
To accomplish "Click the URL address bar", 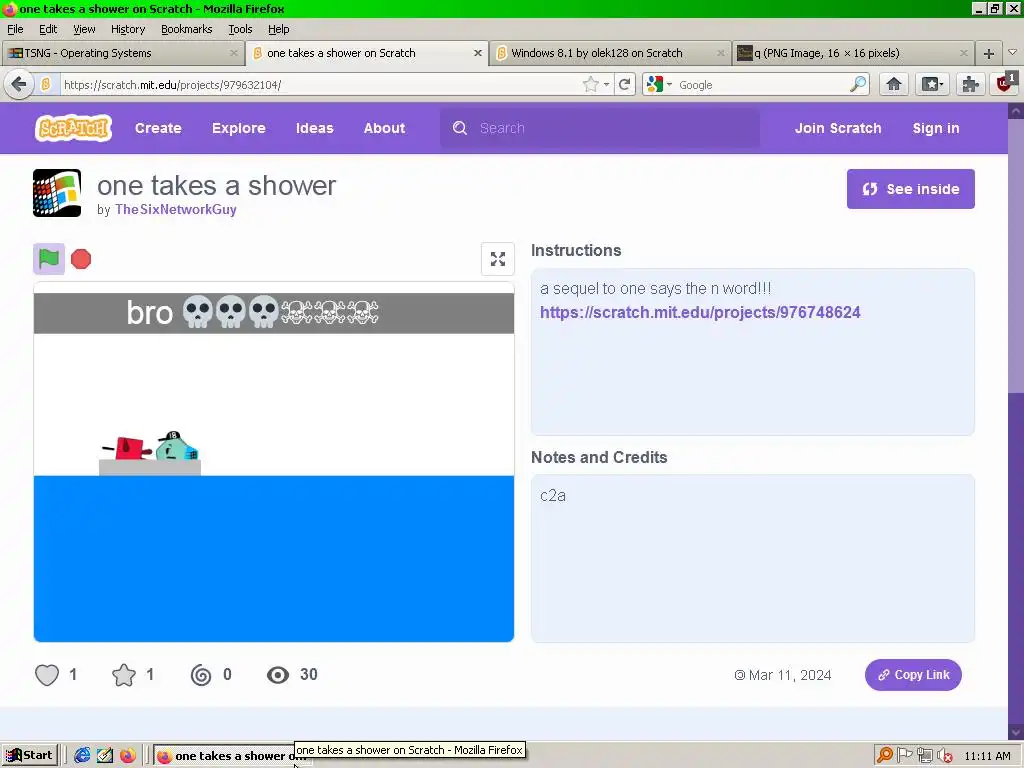I will (320, 84).
